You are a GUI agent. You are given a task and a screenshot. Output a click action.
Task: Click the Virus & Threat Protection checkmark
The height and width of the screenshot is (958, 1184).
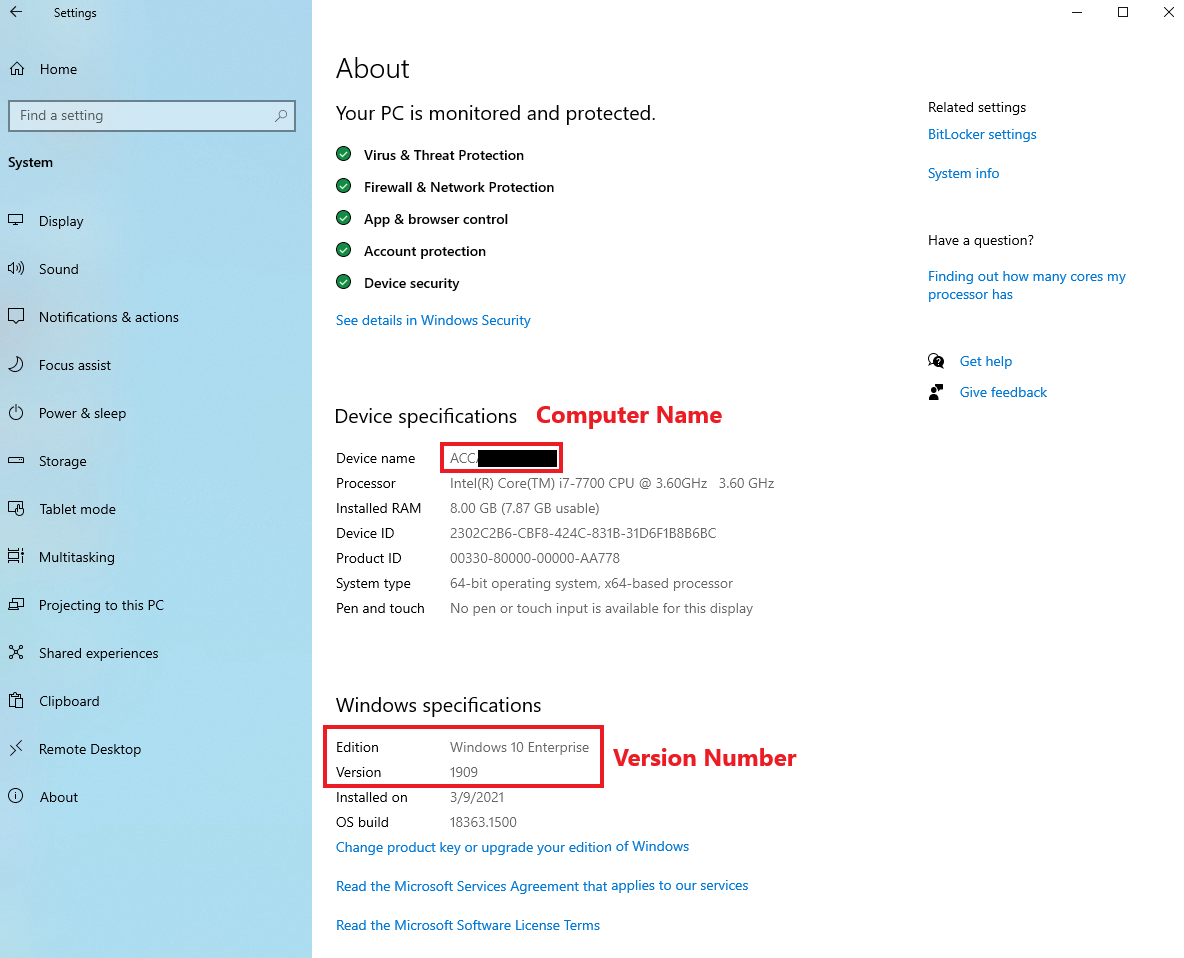tap(344, 154)
